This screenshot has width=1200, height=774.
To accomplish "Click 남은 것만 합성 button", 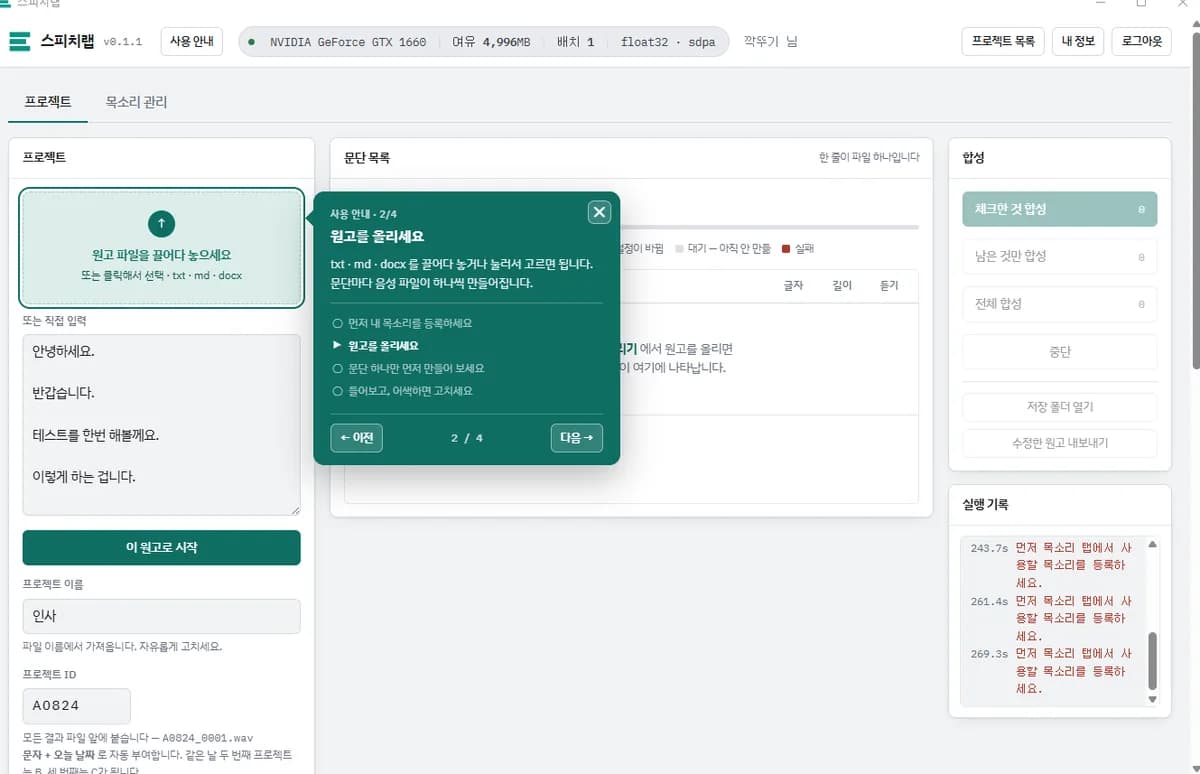I will pyautogui.click(x=1059, y=256).
